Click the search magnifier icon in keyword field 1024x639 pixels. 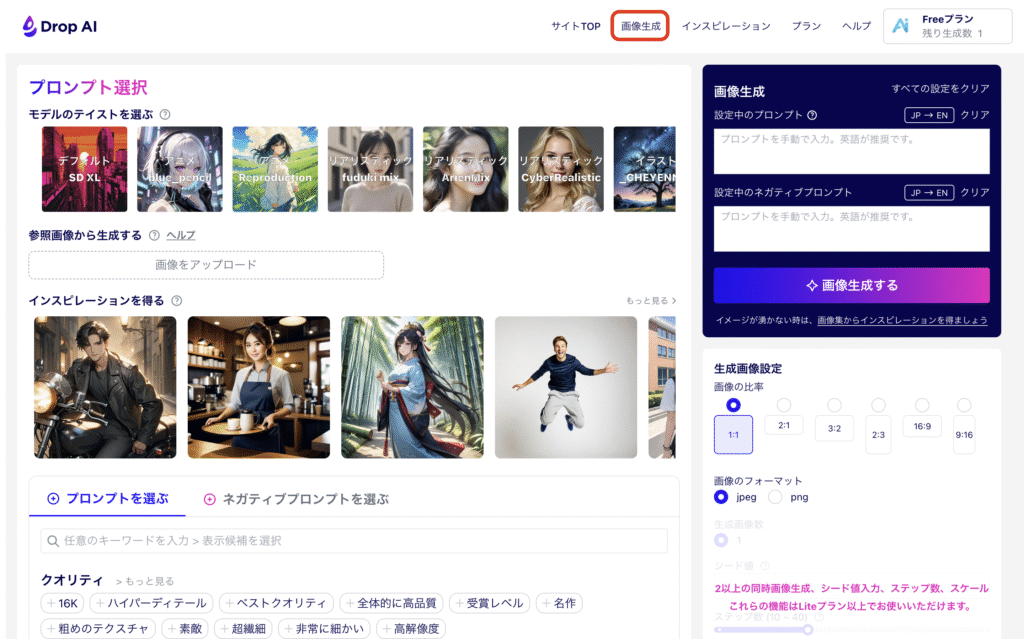click(53, 541)
